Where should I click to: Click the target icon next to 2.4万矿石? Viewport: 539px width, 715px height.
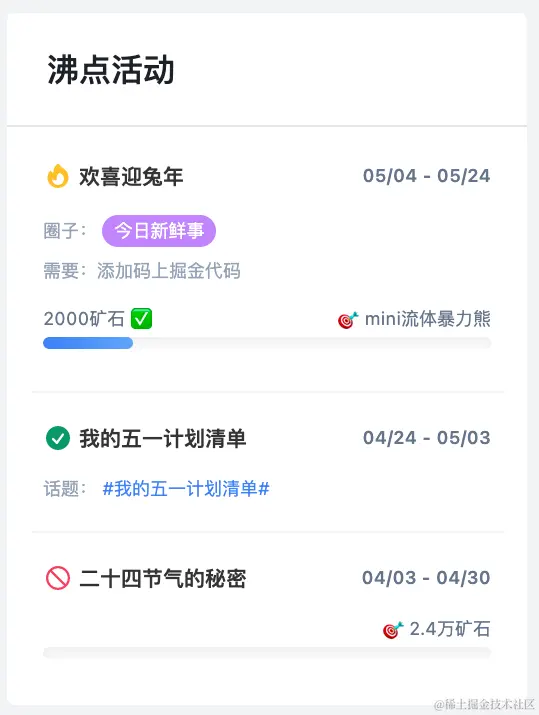[393, 630]
